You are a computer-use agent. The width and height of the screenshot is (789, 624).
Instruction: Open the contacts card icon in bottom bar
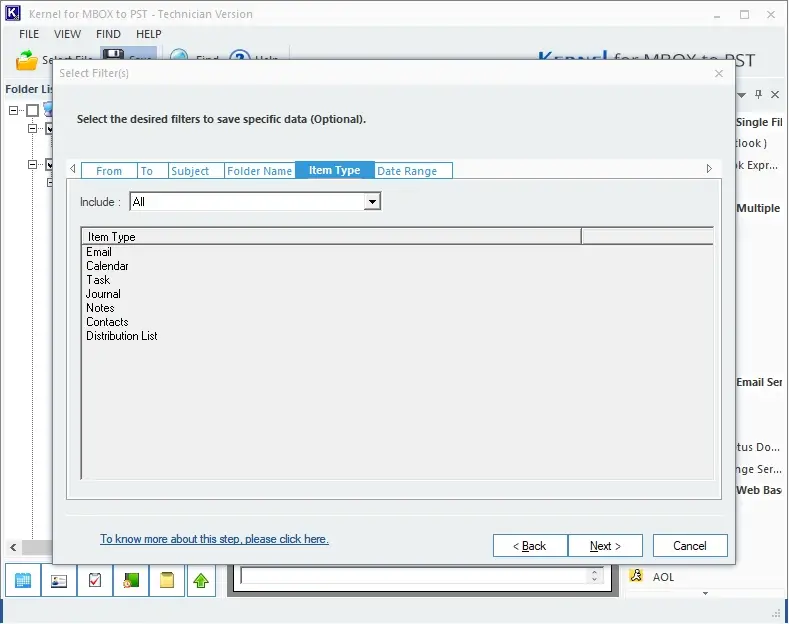coord(59,581)
